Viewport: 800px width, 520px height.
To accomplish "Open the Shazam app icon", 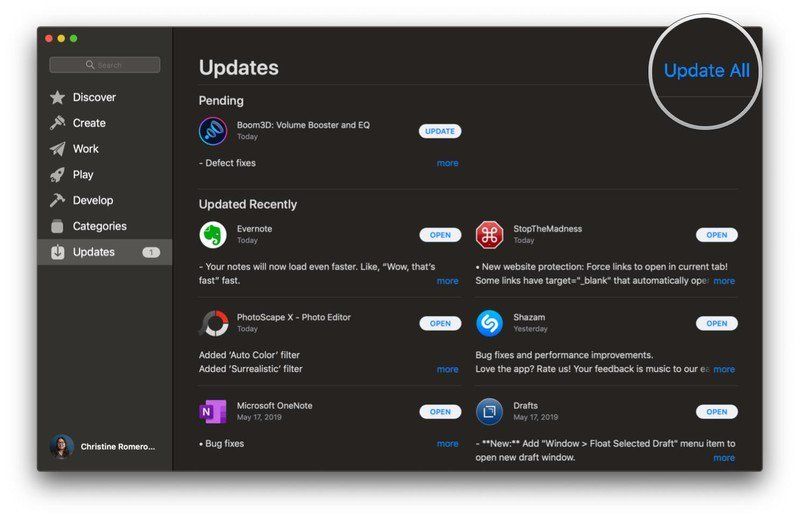I will 489,323.
